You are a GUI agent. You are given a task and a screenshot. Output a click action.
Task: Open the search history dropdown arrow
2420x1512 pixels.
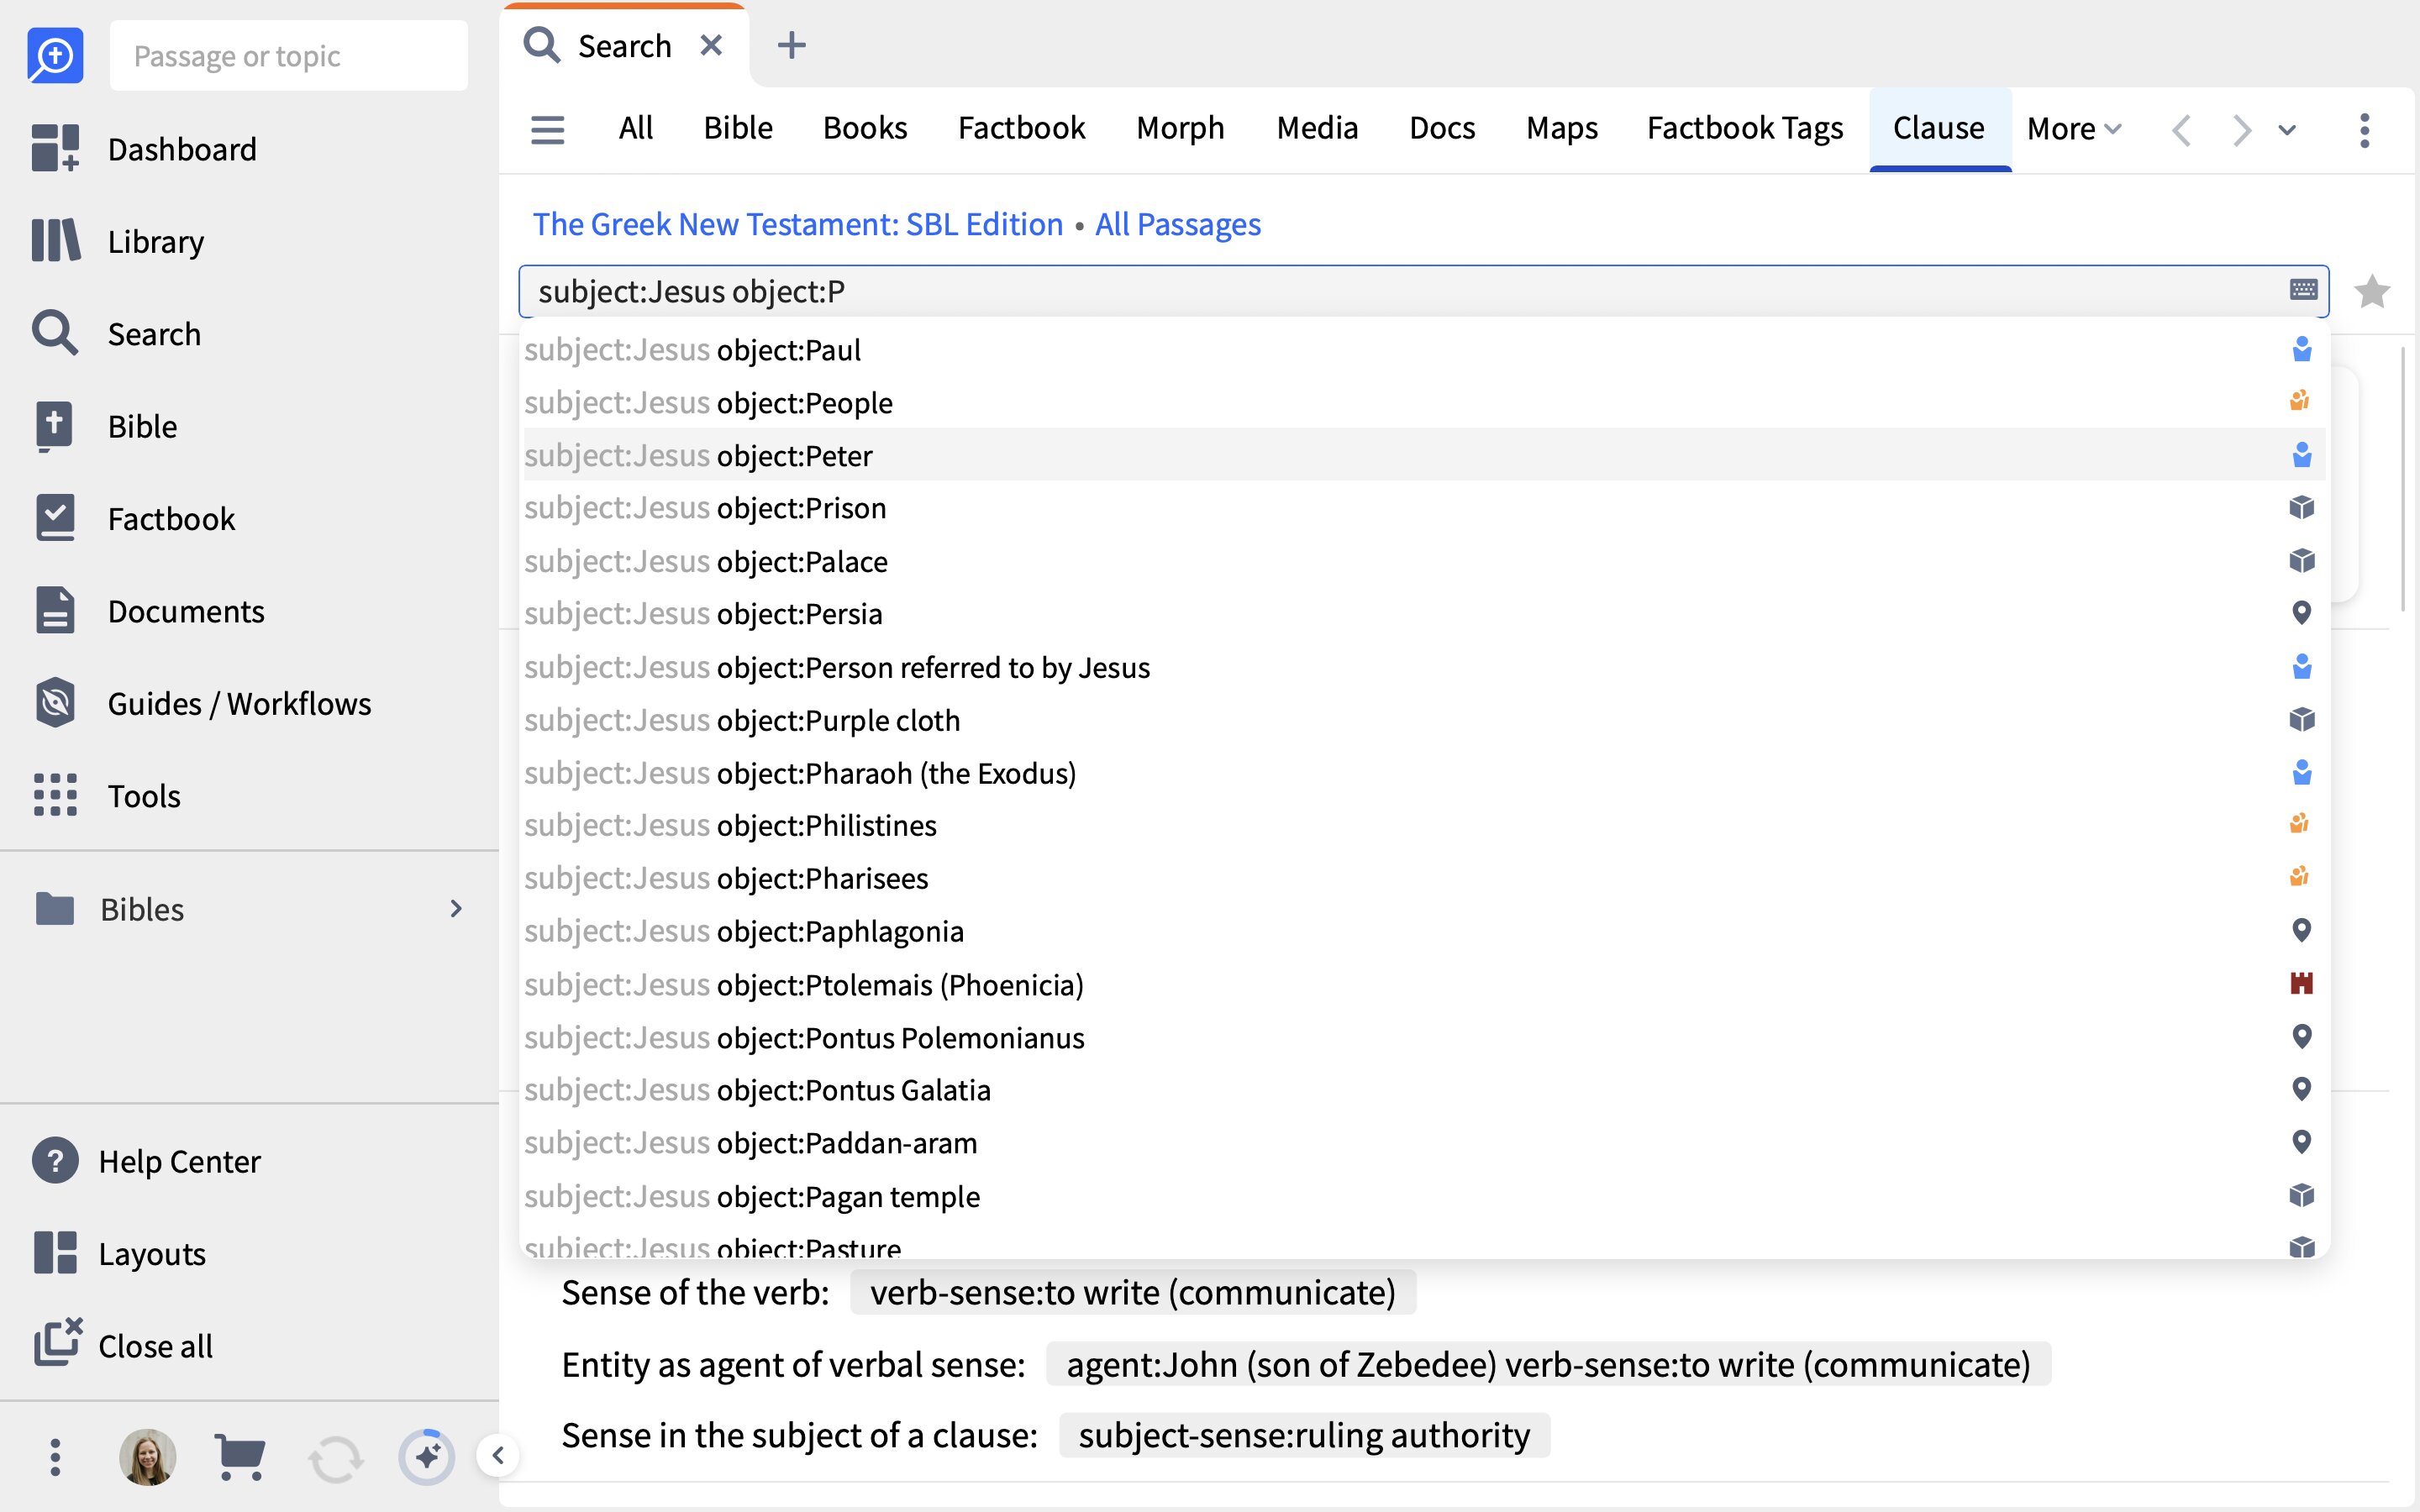2287,130
